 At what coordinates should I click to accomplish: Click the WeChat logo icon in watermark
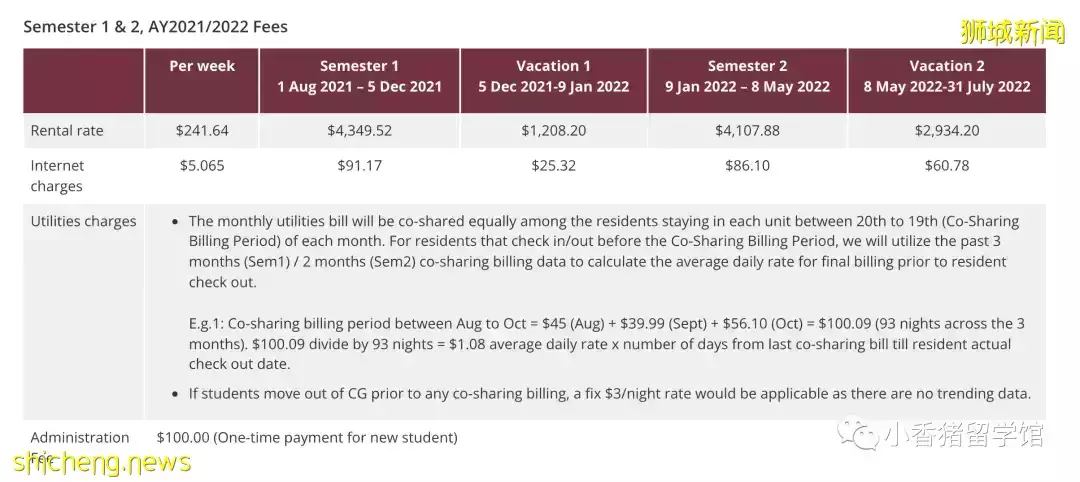click(x=860, y=435)
